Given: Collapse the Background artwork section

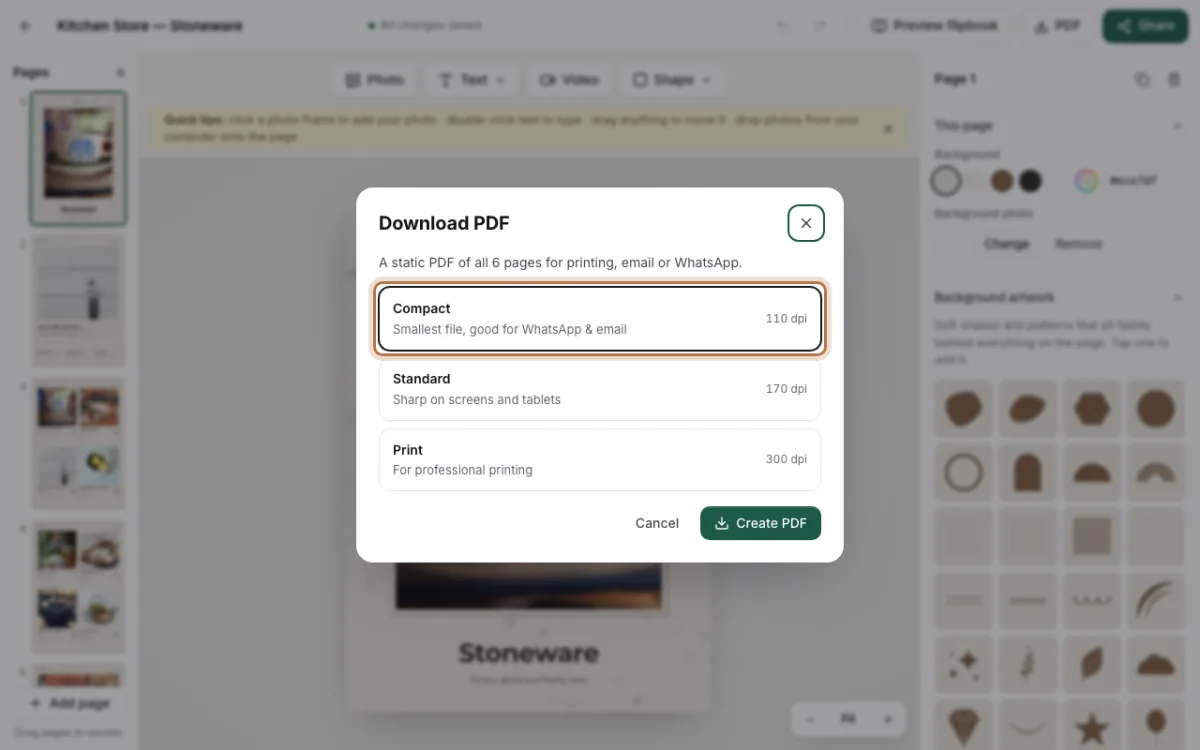Looking at the screenshot, I should pyautogui.click(x=1177, y=297).
